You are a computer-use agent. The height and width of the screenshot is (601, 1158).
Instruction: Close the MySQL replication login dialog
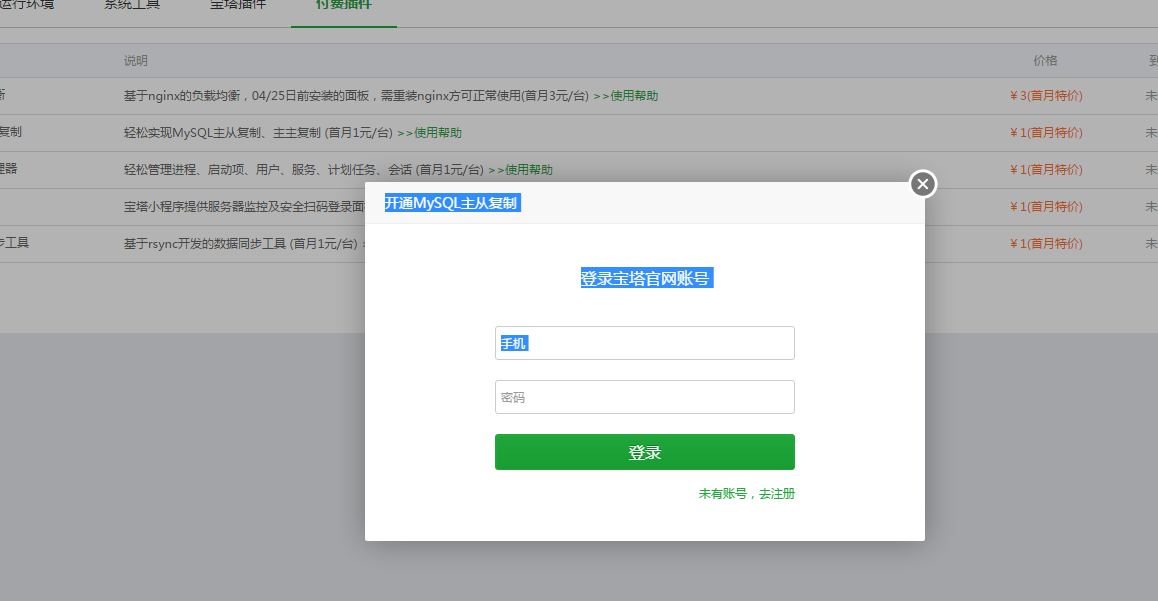click(922, 184)
